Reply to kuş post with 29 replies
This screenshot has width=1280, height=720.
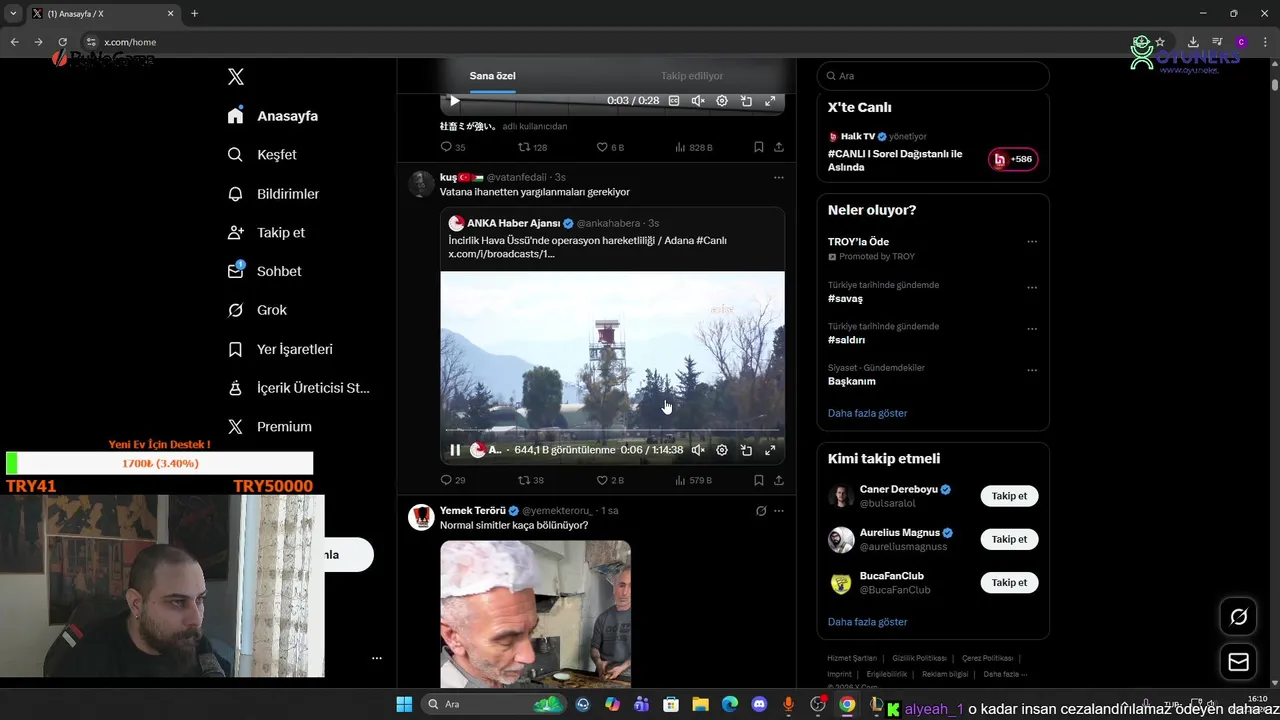453,480
